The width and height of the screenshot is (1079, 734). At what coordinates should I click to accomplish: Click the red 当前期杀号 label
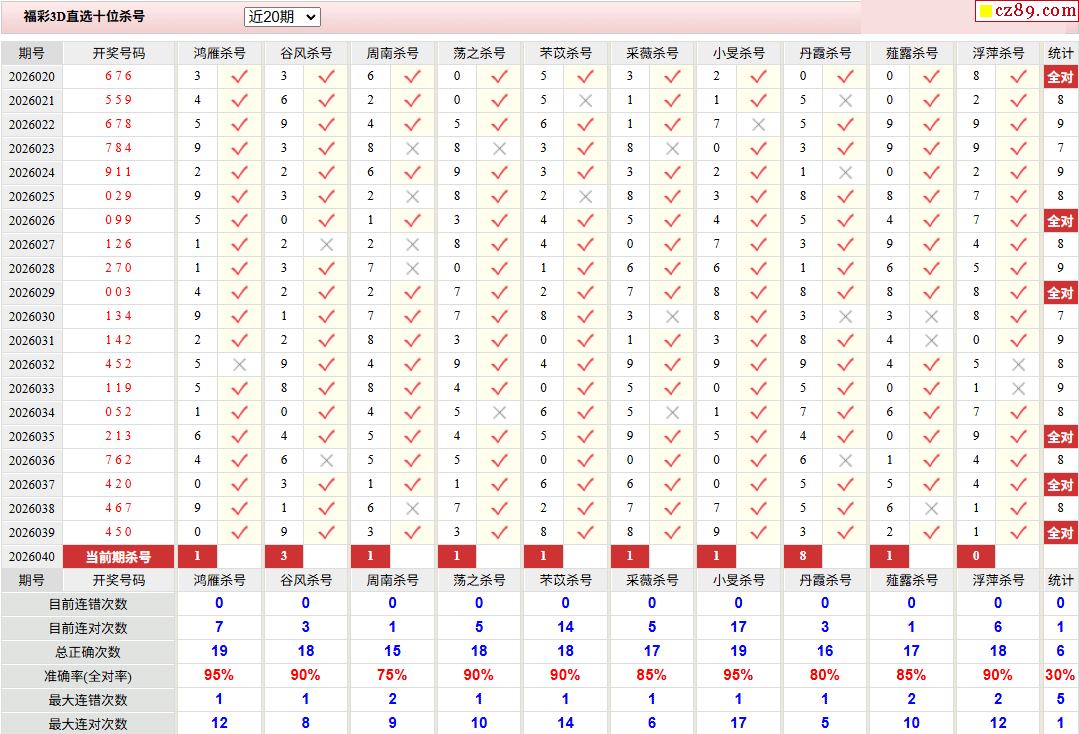[x=118, y=557]
